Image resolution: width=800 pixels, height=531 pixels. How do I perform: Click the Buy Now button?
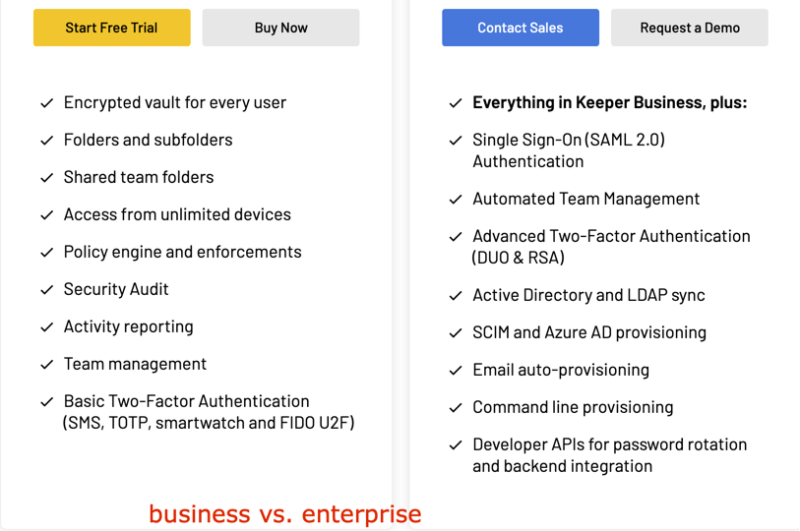coord(281,28)
